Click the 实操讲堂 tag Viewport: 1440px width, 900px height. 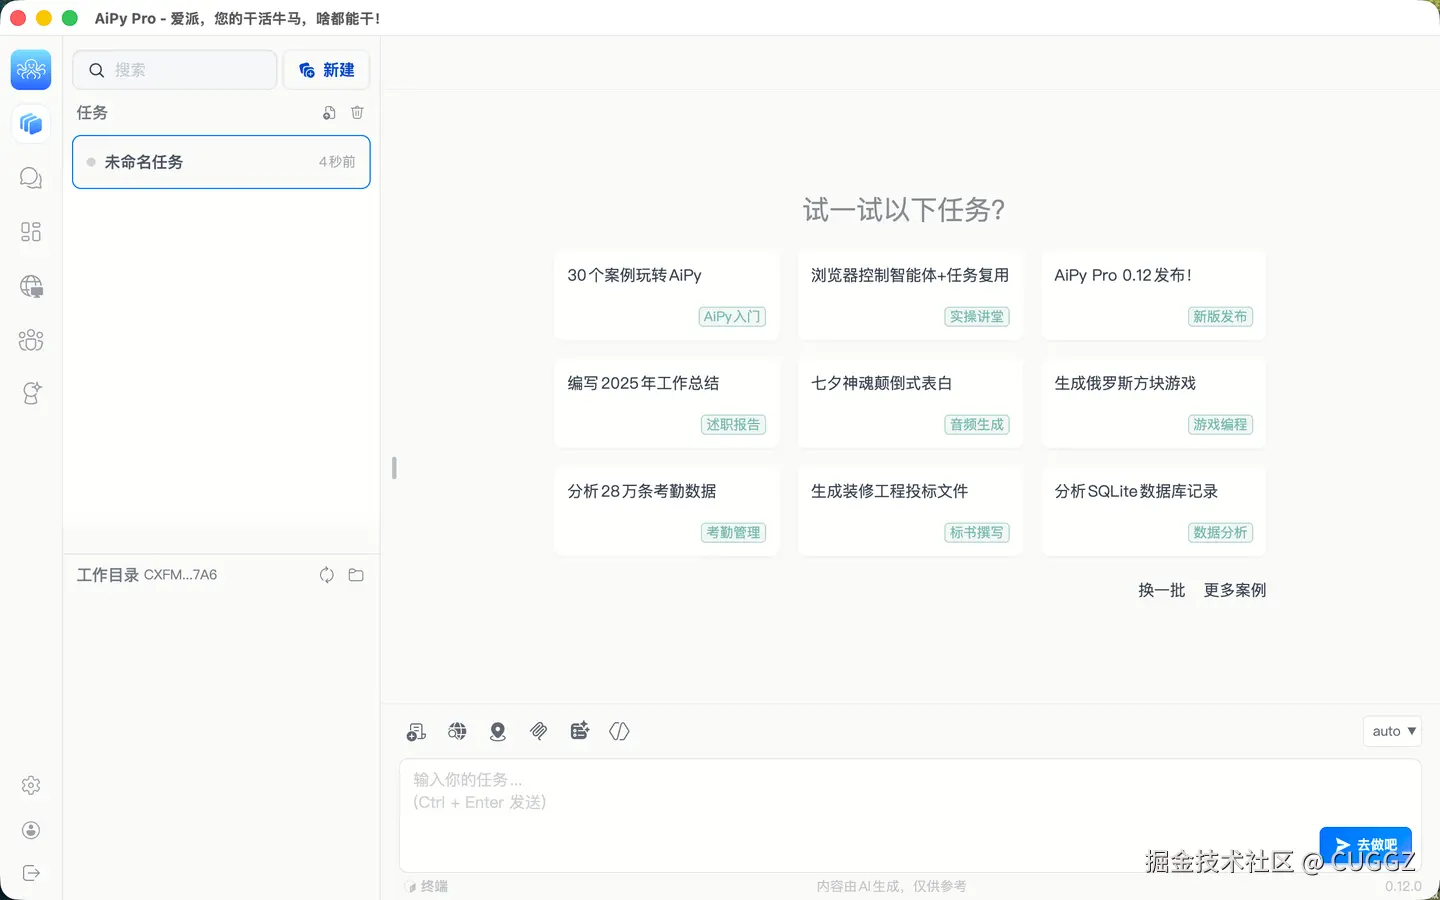pos(977,317)
